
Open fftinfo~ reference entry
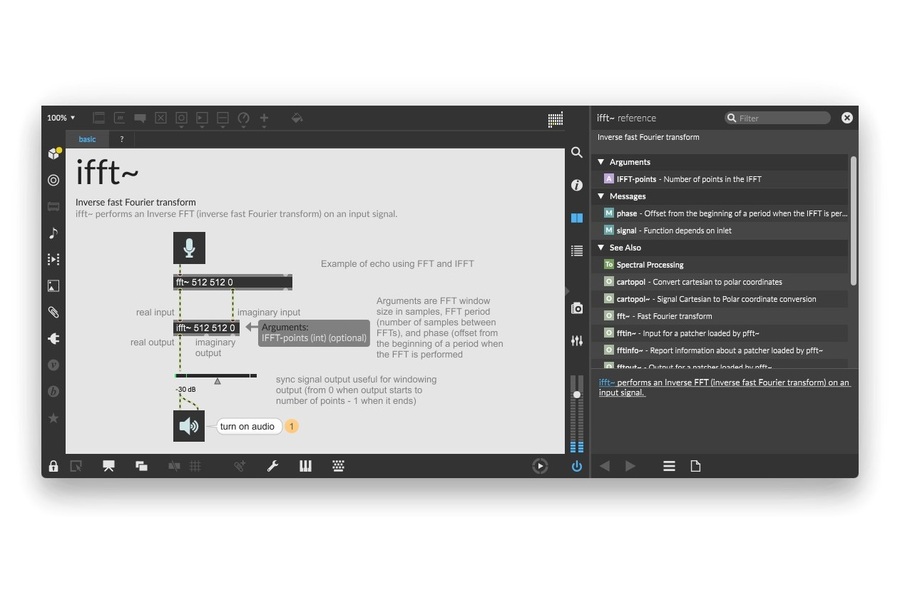pos(721,350)
